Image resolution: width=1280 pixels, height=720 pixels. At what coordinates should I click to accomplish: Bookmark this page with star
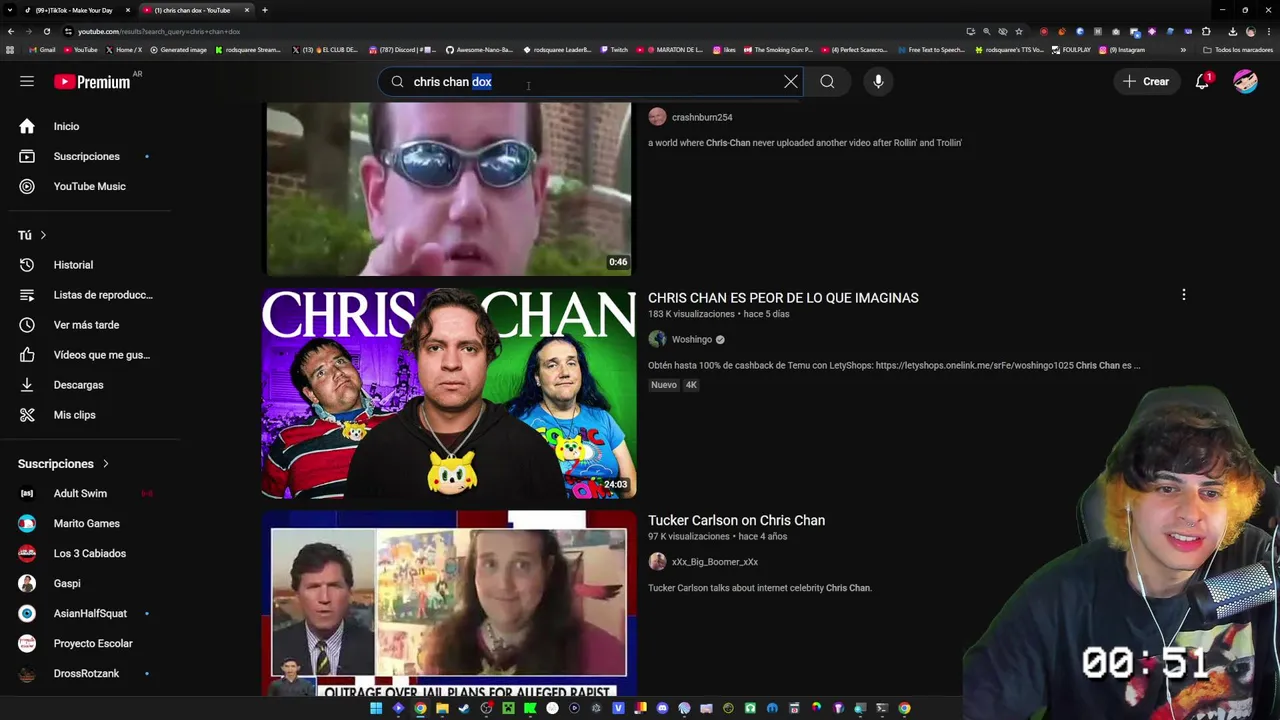pyautogui.click(x=1019, y=31)
